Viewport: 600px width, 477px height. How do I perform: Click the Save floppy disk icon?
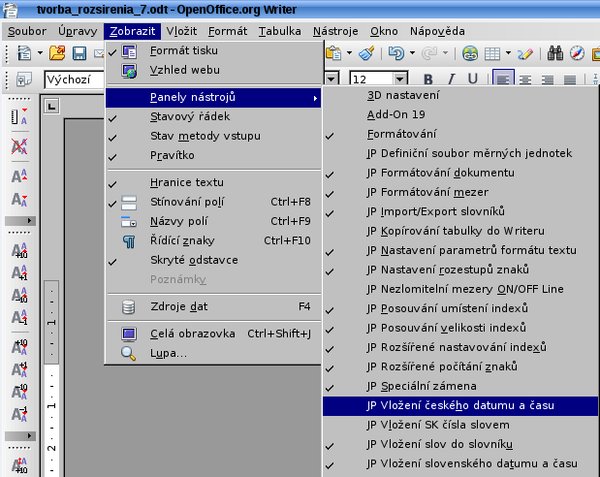click(x=79, y=53)
